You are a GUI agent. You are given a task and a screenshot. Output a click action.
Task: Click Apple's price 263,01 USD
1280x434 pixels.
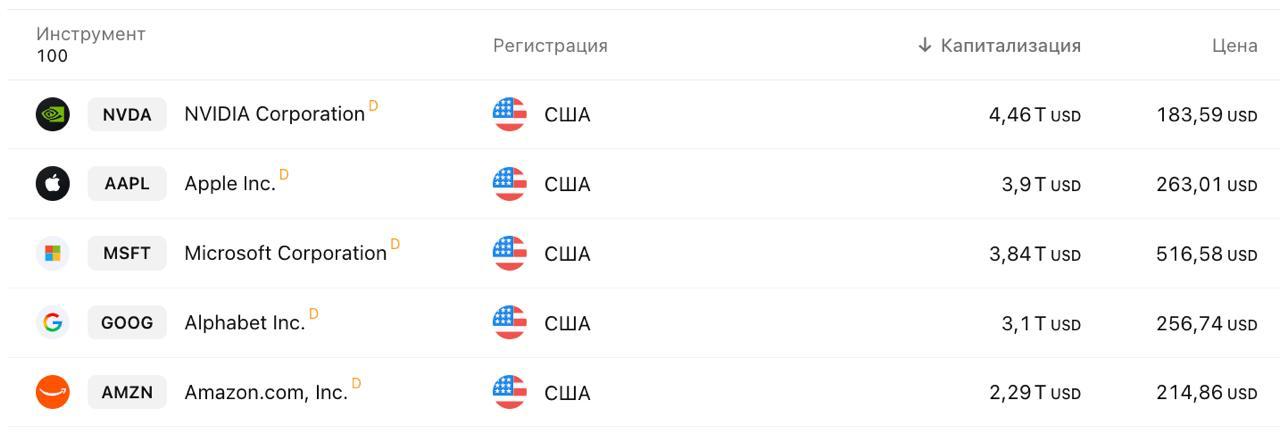(x=1206, y=184)
